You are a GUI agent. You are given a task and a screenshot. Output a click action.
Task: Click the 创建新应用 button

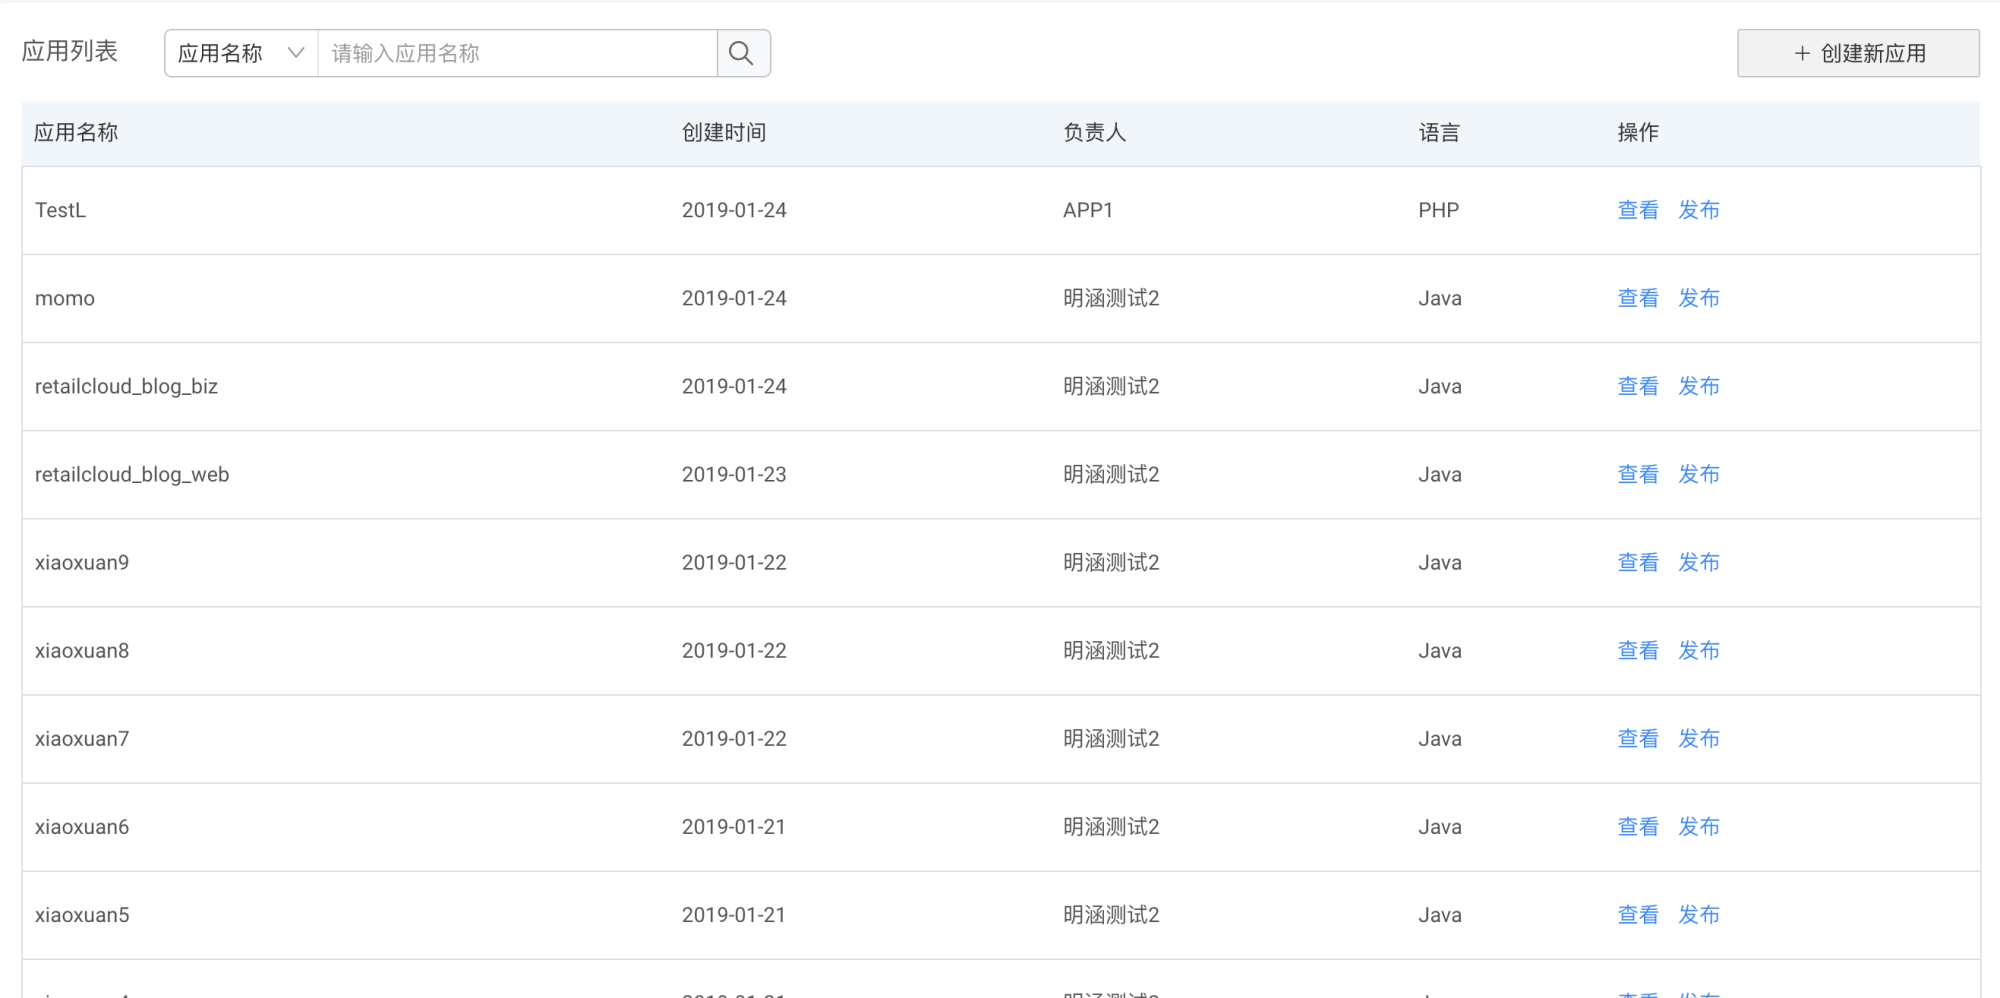1858,53
